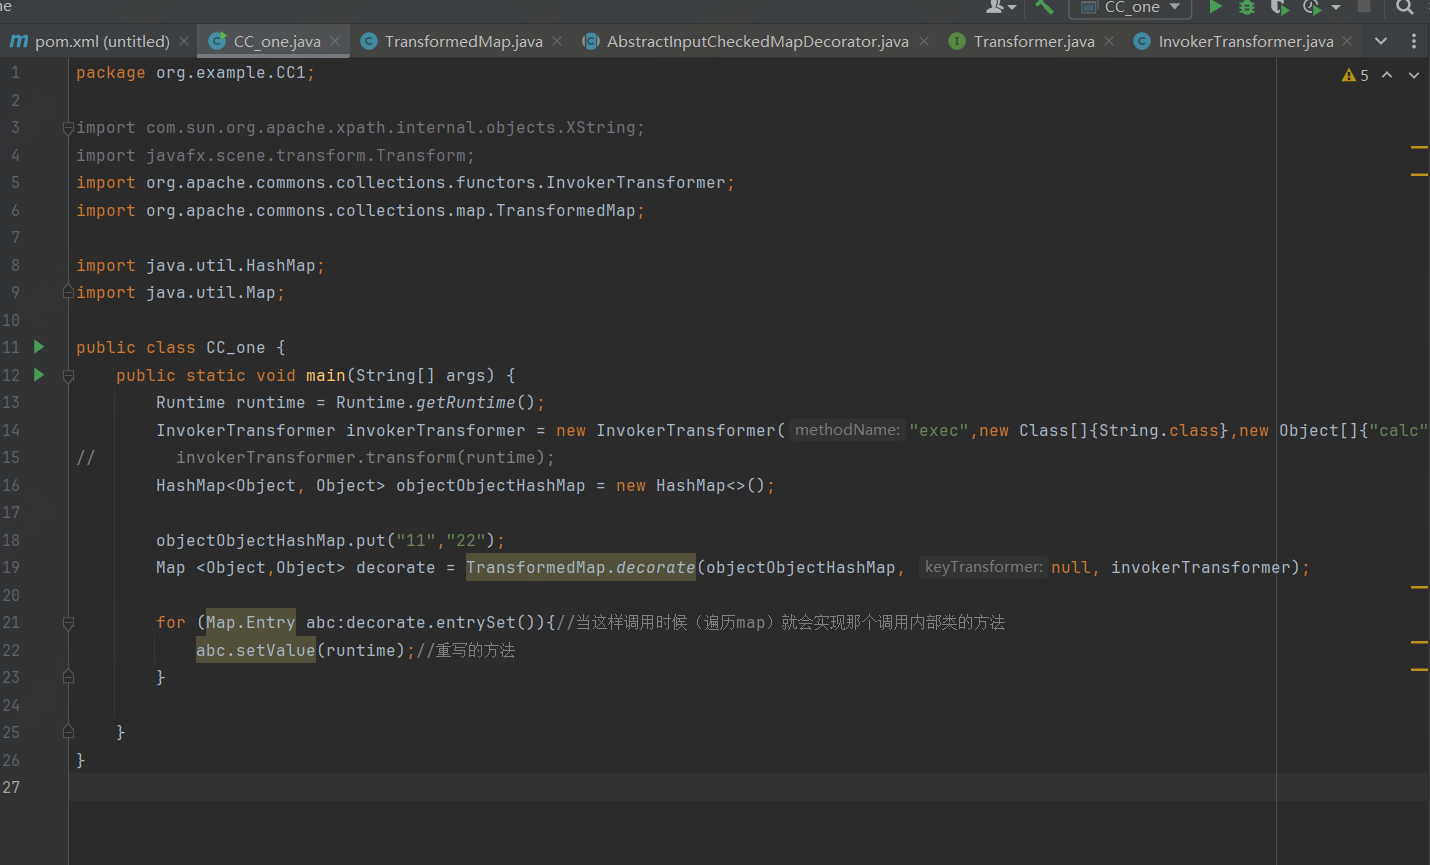Click the Build Project hammer icon
The width and height of the screenshot is (1430, 865).
[x=1044, y=7]
